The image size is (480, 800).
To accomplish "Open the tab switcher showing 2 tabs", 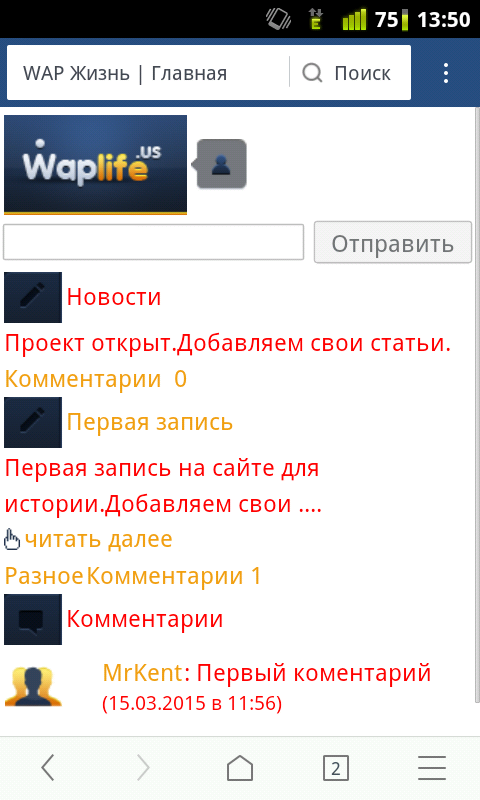I will pyautogui.click(x=336, y=768).
